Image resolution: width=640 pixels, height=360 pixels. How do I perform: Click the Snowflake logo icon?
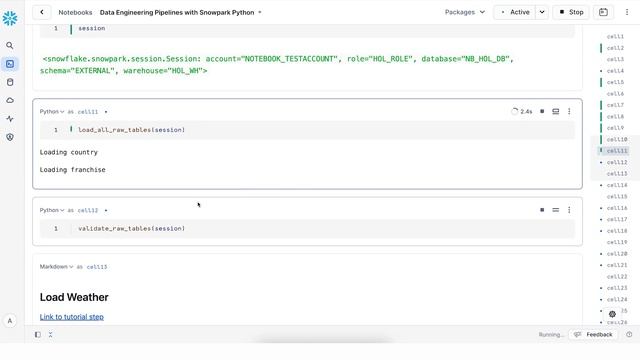point(10,18)
